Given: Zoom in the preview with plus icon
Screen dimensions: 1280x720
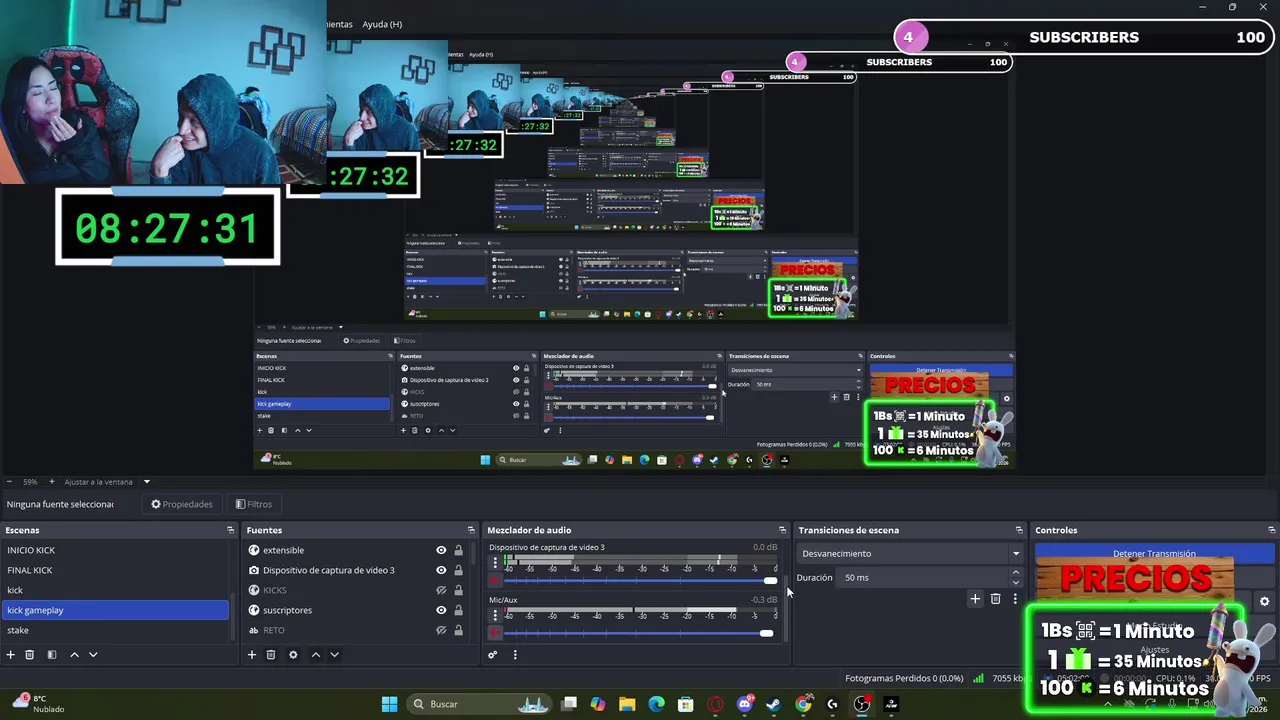Looking at the screenshot, I should pos(52,482).
